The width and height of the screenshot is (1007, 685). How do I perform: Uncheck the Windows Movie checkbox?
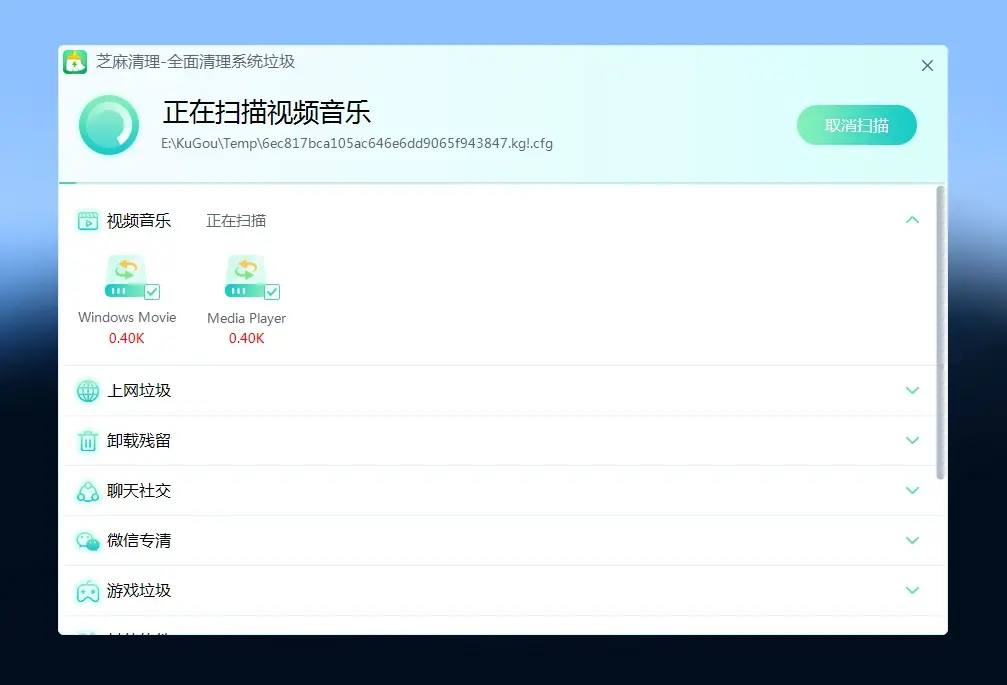click(152, 292)
